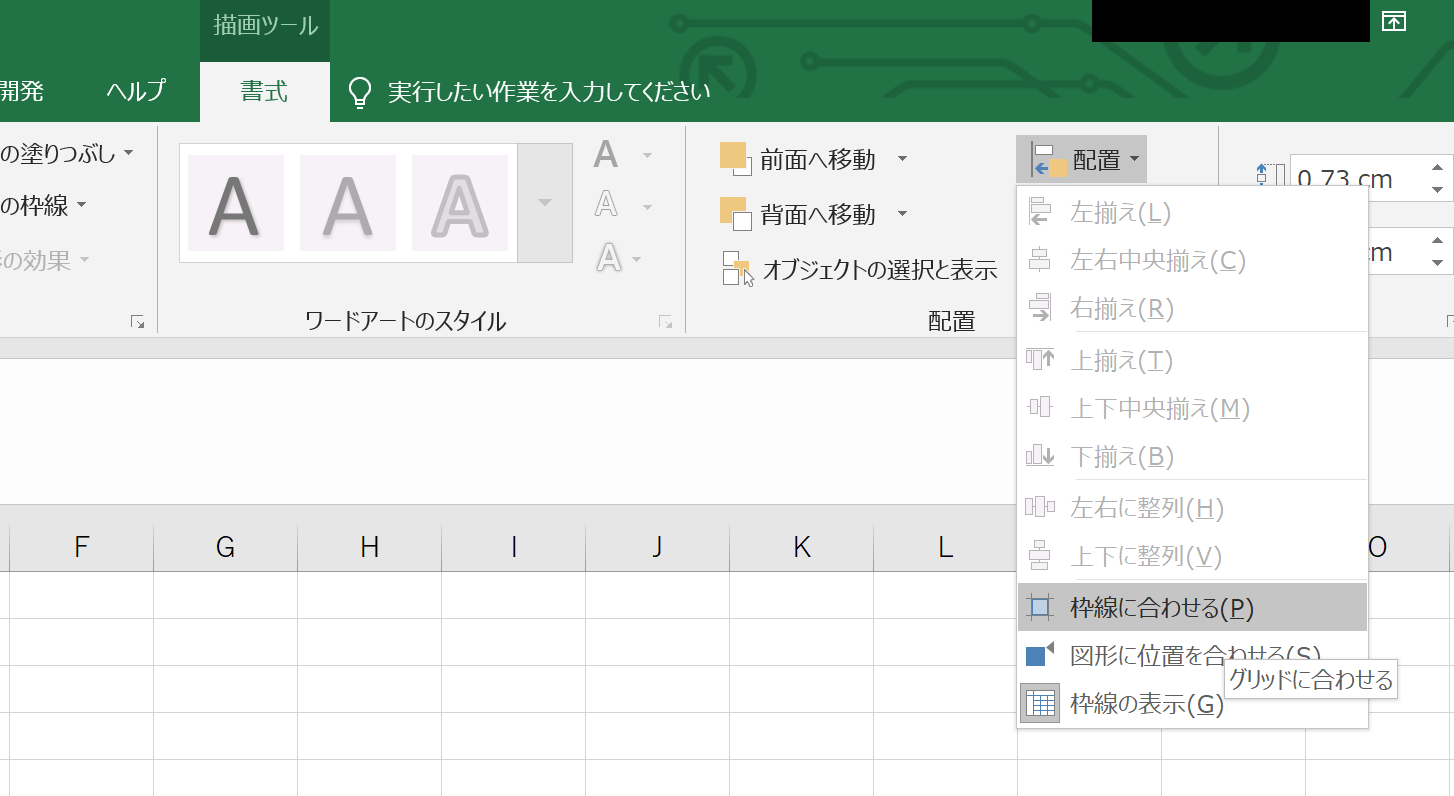Select column K header

click(802, 547)
